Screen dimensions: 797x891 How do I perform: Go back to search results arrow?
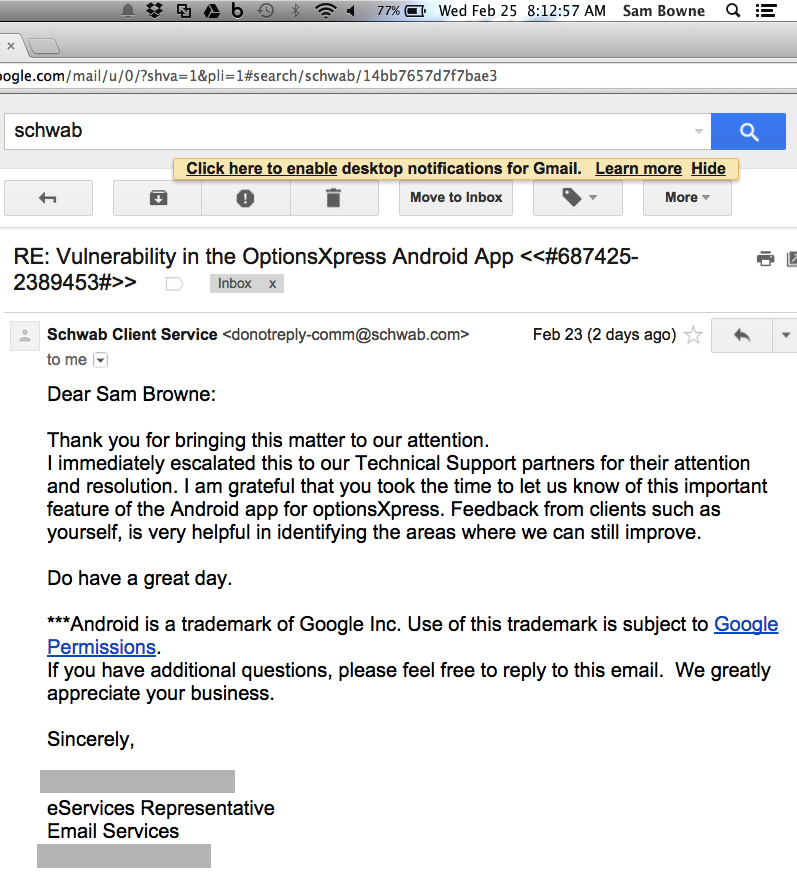click(x=48, y=198)
